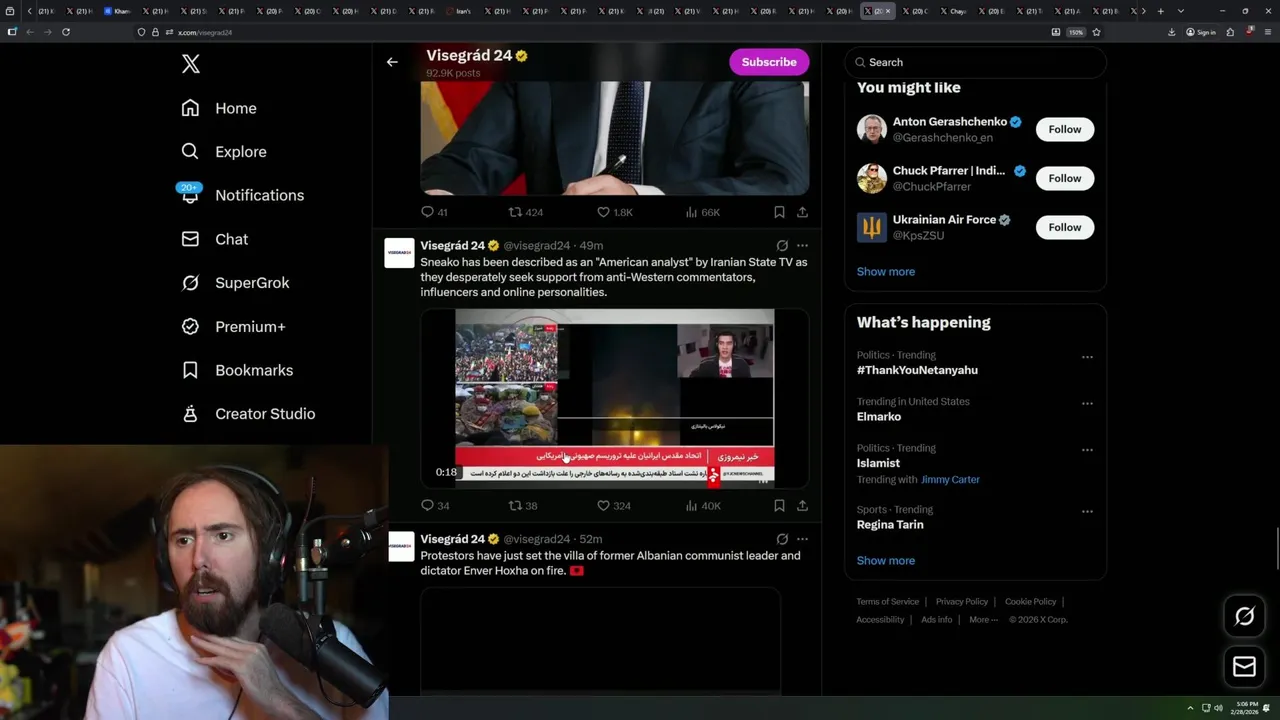
Task: Reload the page in browser toolbar
Action: pos(66,32)
